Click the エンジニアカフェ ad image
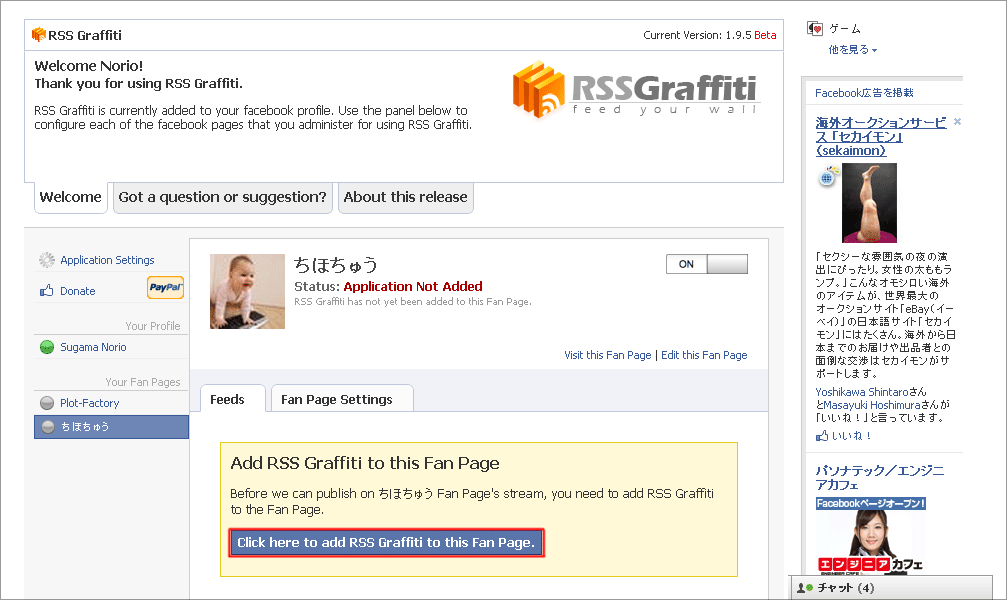Viewport: 1007px width, 600px height. pos(870,534)
